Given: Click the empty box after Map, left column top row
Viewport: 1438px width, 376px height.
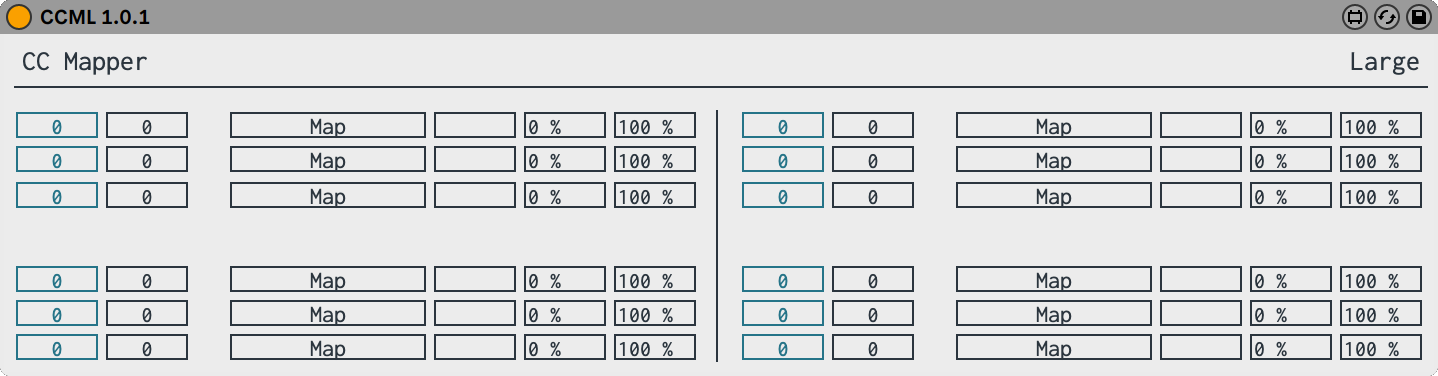Looking at the screenshot, I should pos(475,125).
